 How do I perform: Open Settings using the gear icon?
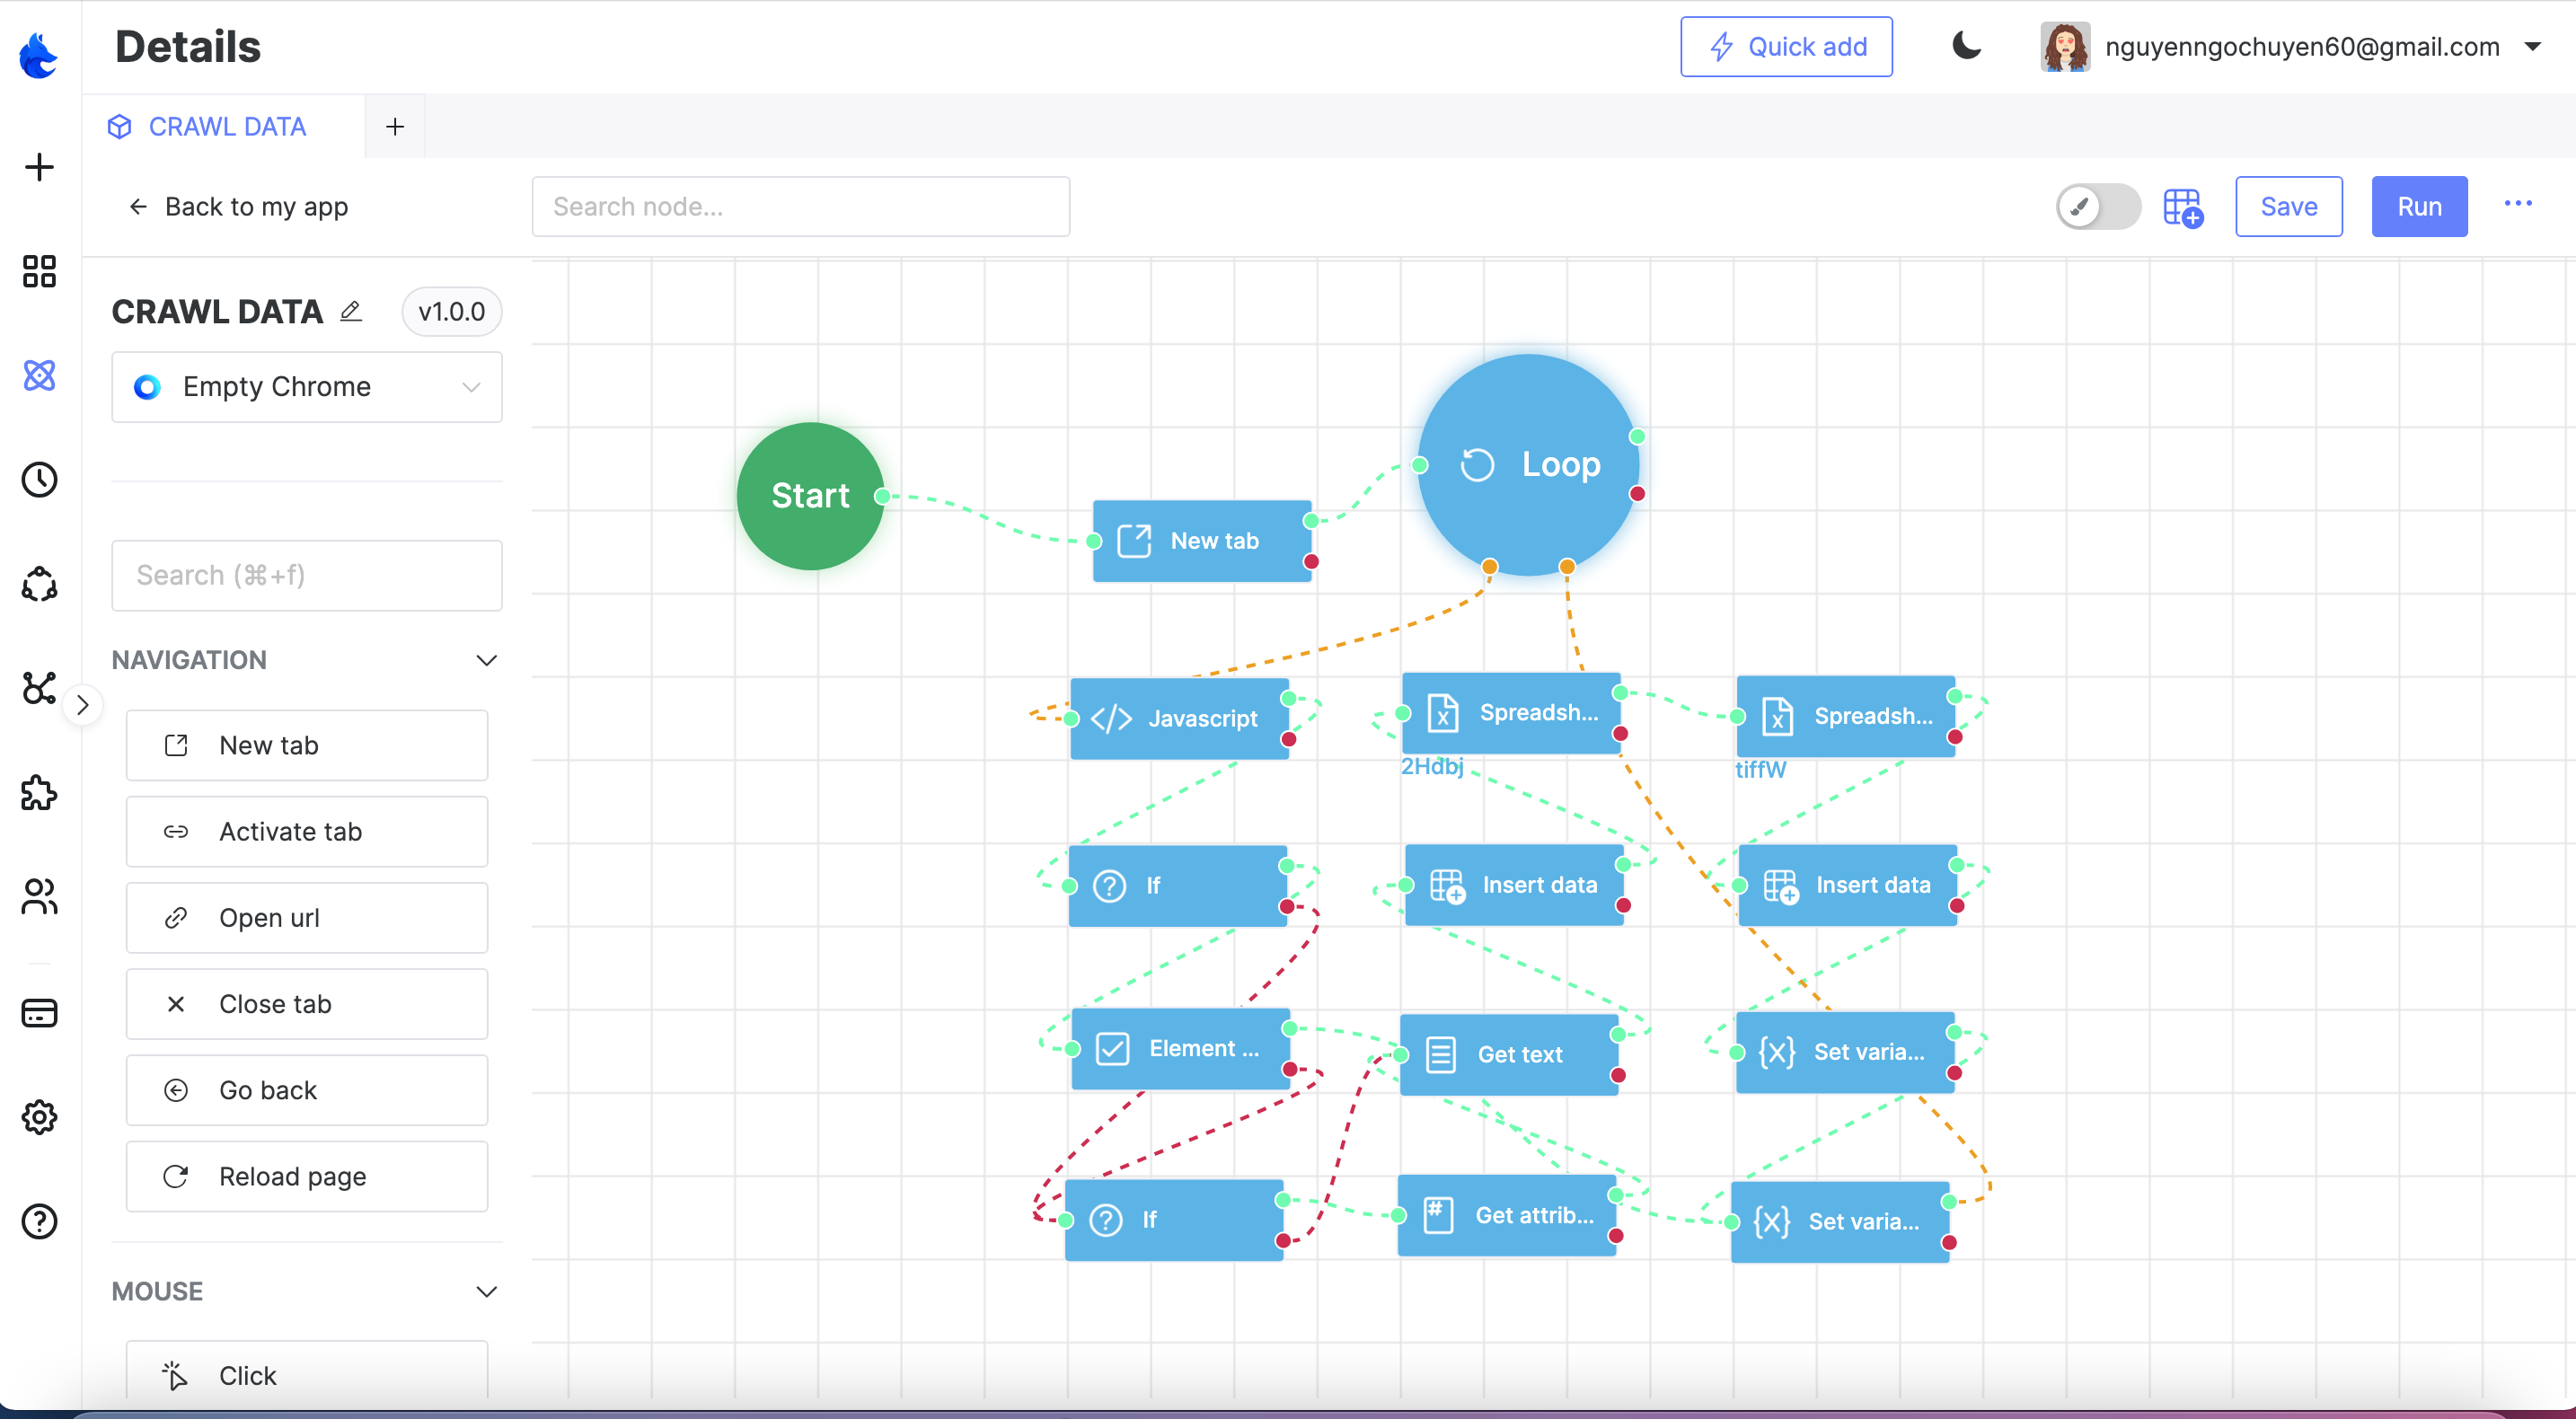tap(39, 1117)
